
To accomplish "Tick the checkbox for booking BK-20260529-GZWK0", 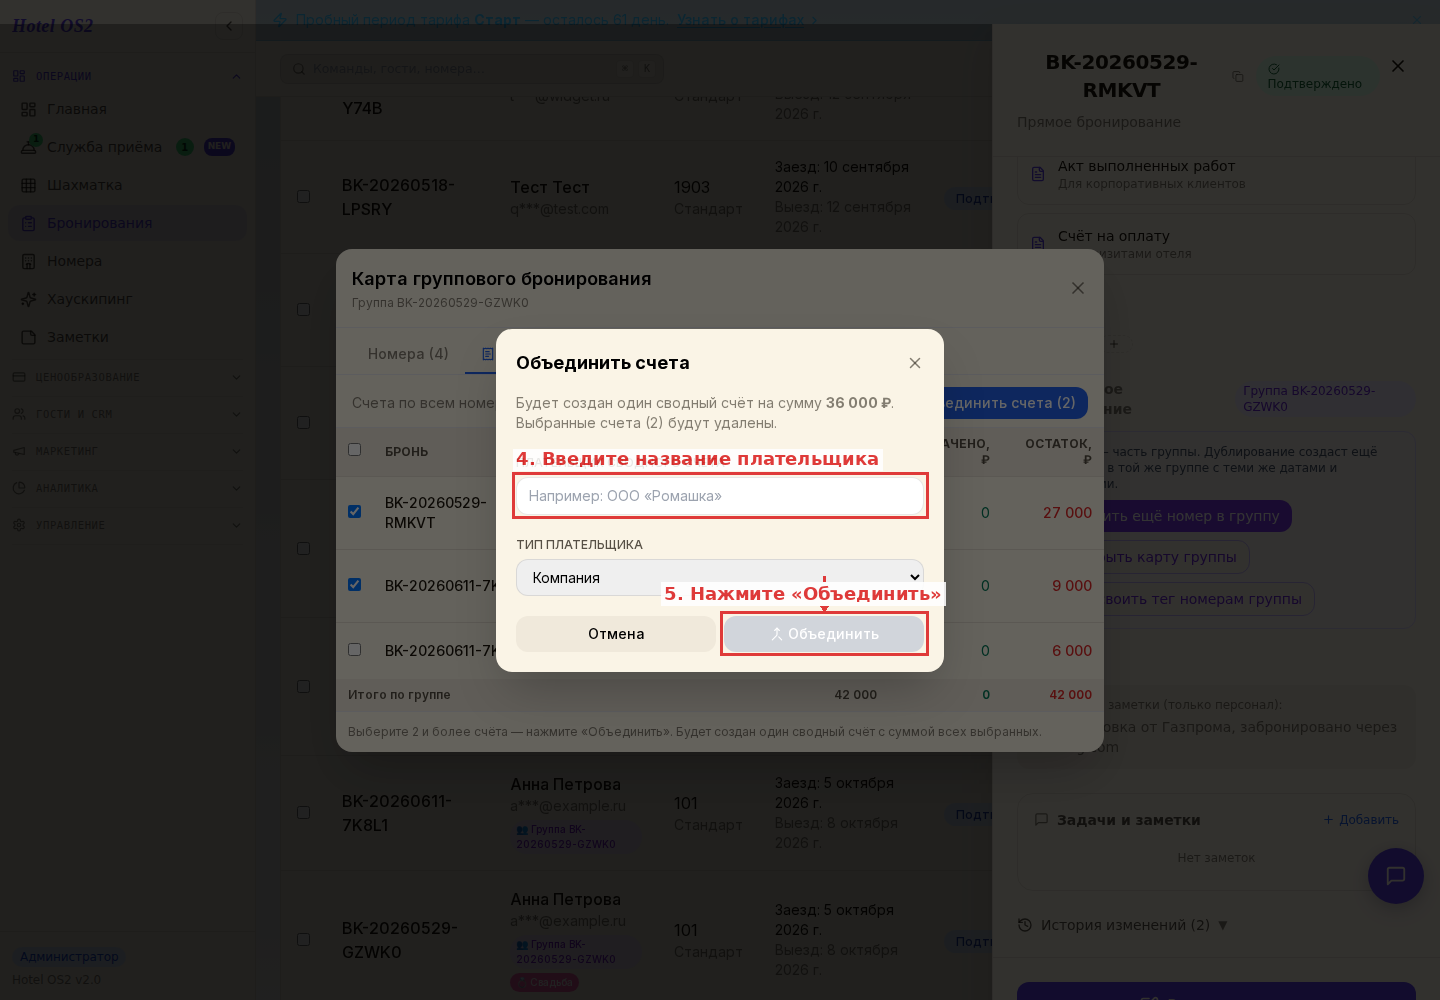I will tap(303, 939).
